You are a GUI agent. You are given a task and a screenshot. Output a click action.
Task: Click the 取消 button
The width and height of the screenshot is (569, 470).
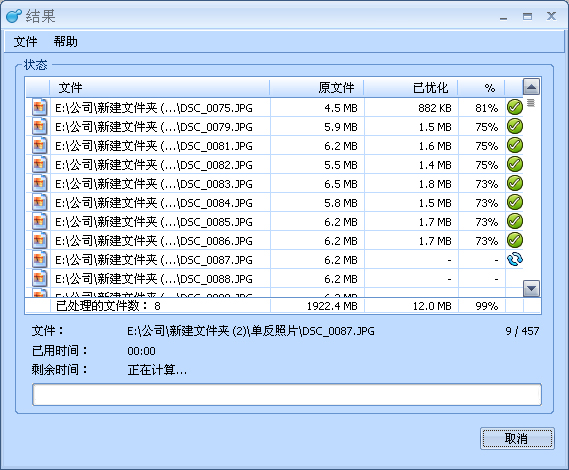[517, 438]
